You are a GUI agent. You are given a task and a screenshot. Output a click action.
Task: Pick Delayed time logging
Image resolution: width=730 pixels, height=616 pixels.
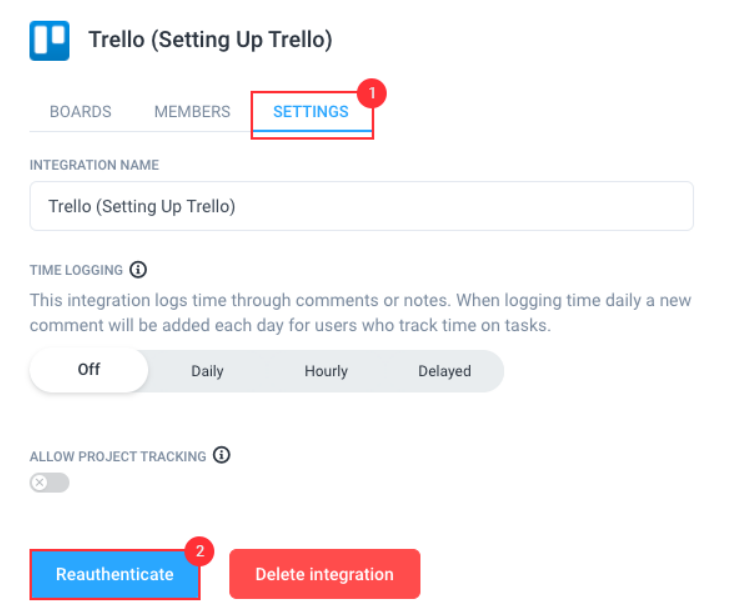click(x=444, y=371)
